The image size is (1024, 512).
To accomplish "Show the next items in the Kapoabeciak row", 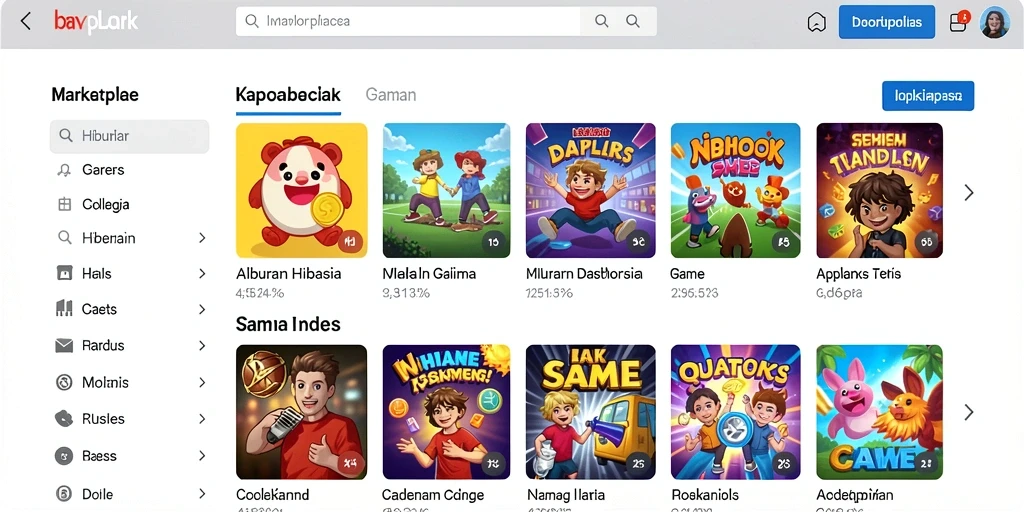I will [x=968, y=192].
